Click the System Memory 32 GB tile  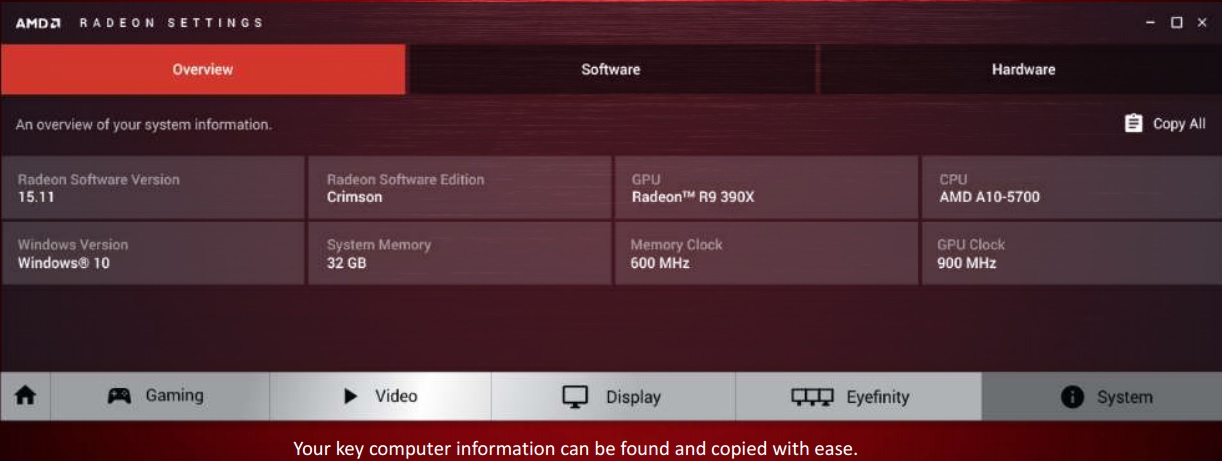(x=459, y=252)
